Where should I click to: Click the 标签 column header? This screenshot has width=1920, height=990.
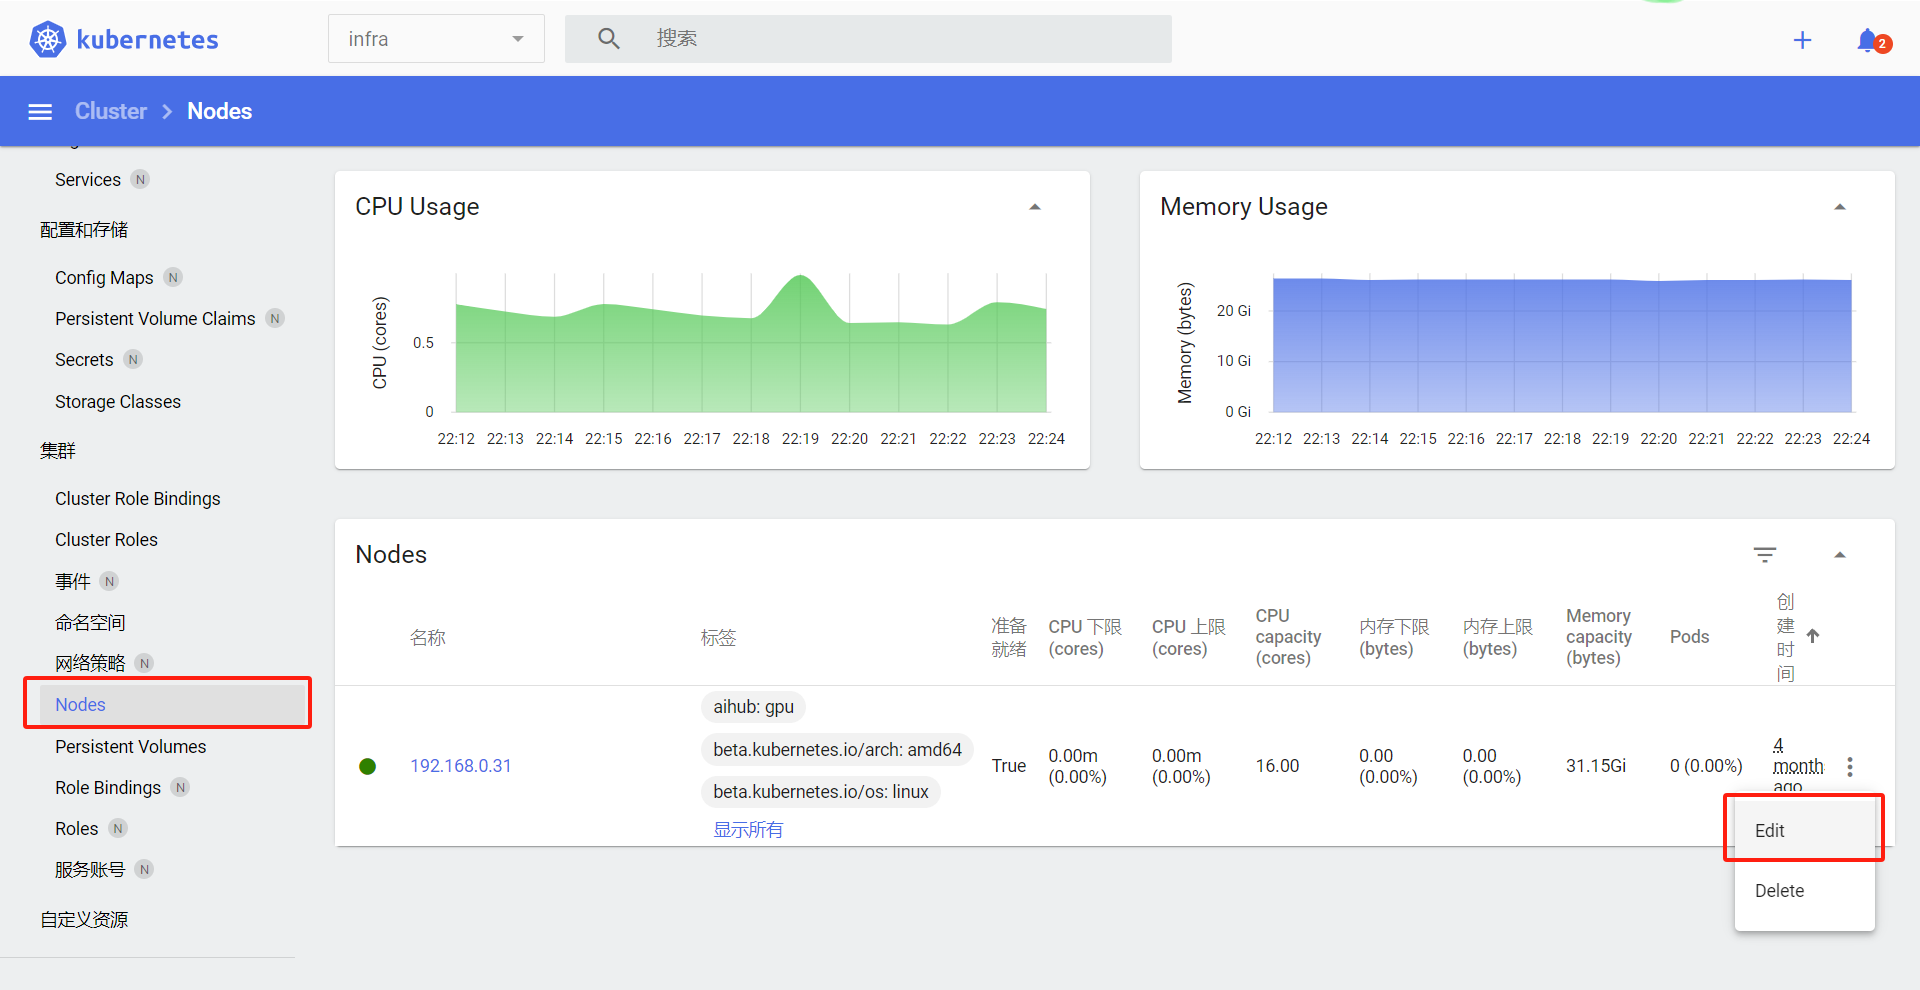pos(718,637)
